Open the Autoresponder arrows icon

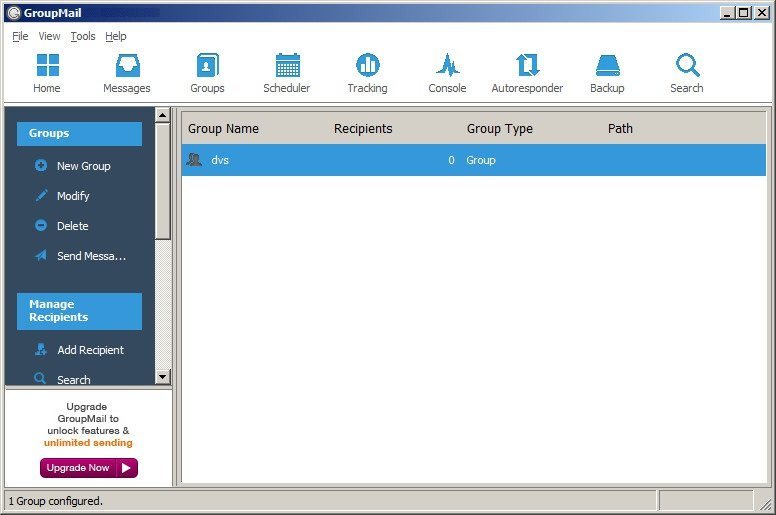tap(528, 65)
